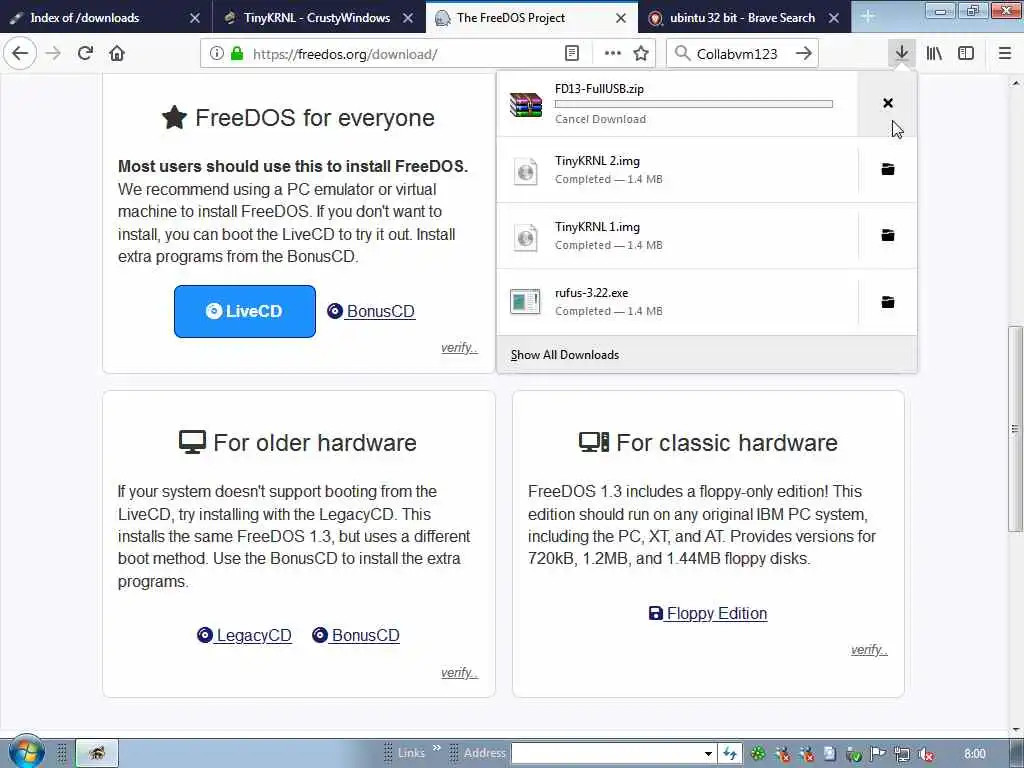
Task: Open the Windows Start orb
Action: 26,752
